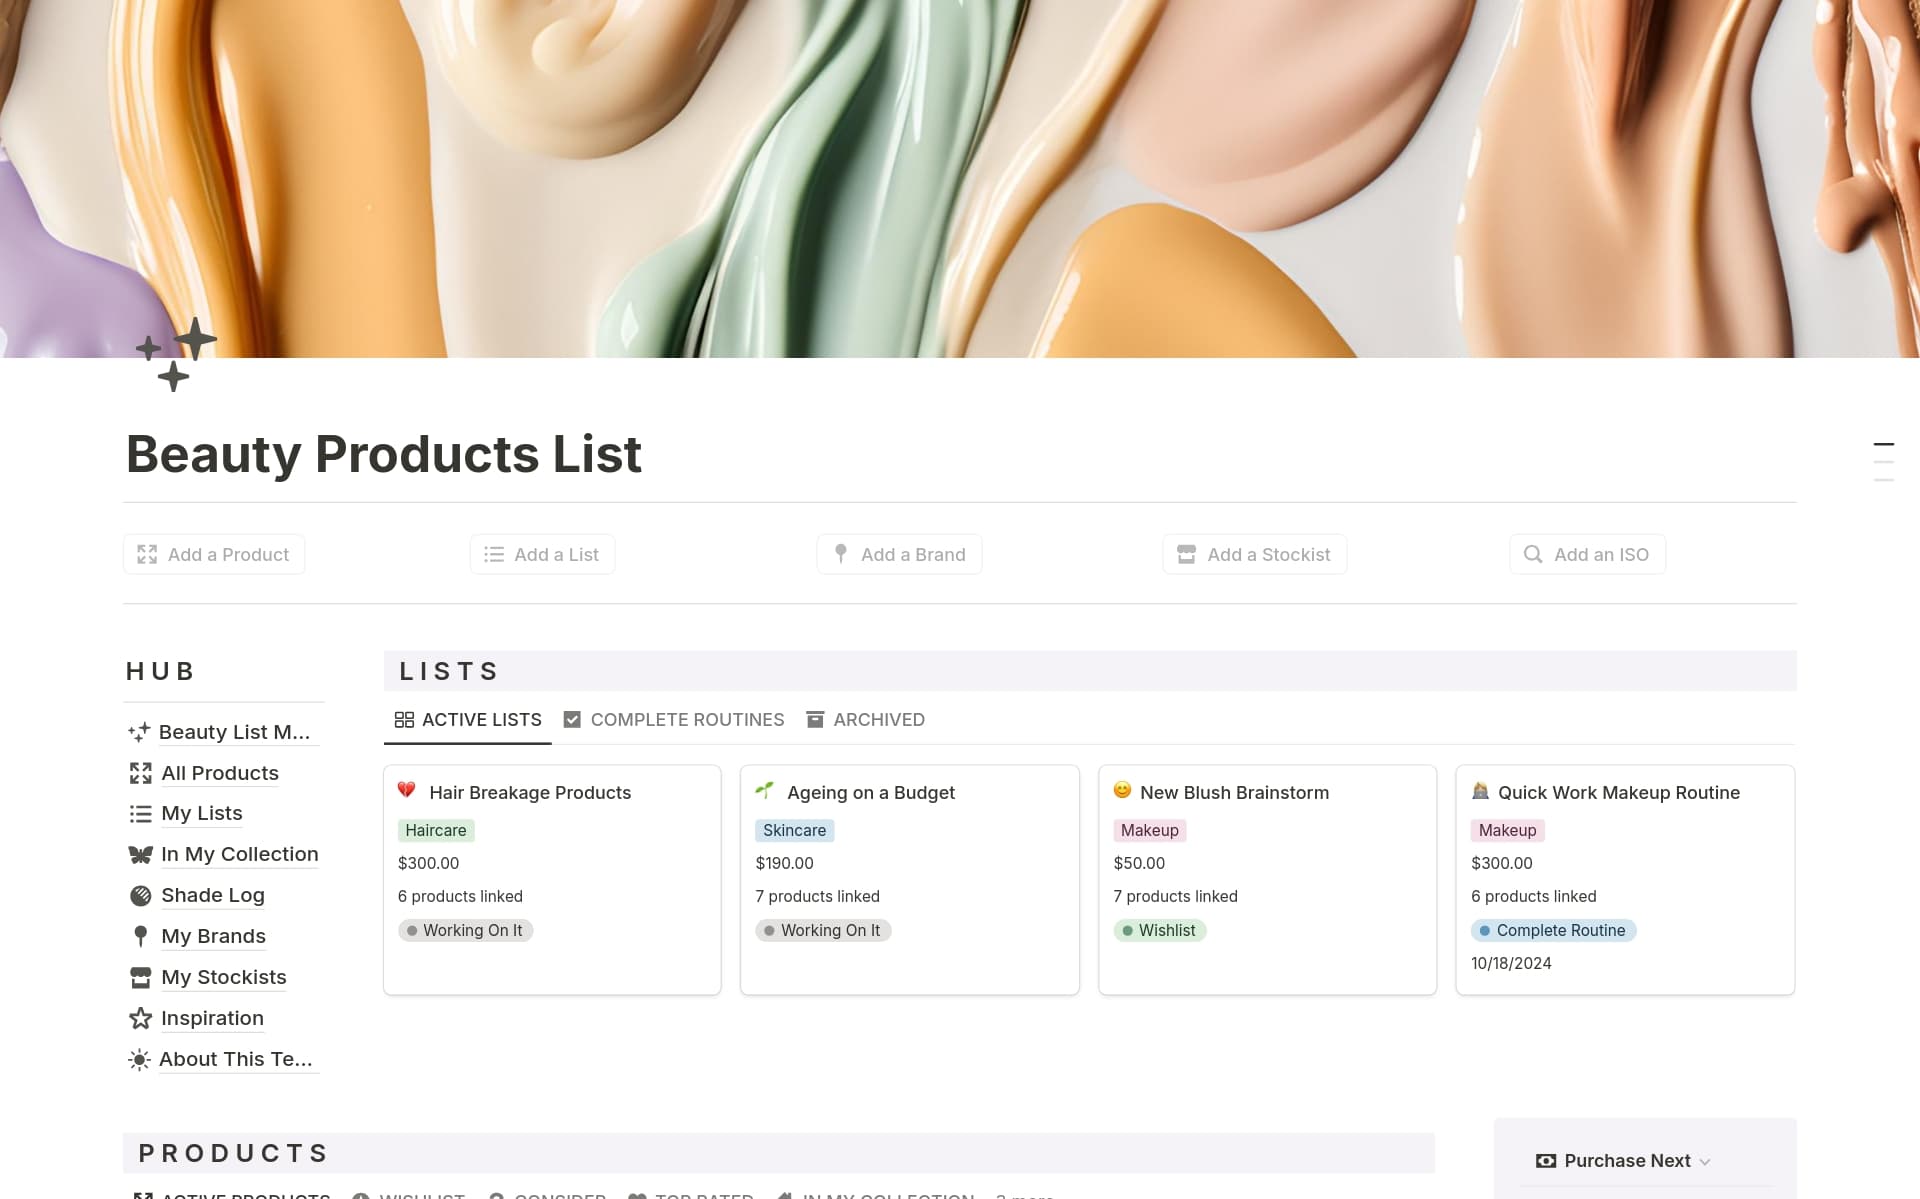1920x1199 pixels.
Task: Click the Wishlist status on New Blush Brainstorm
Action: coord(1160,930)
